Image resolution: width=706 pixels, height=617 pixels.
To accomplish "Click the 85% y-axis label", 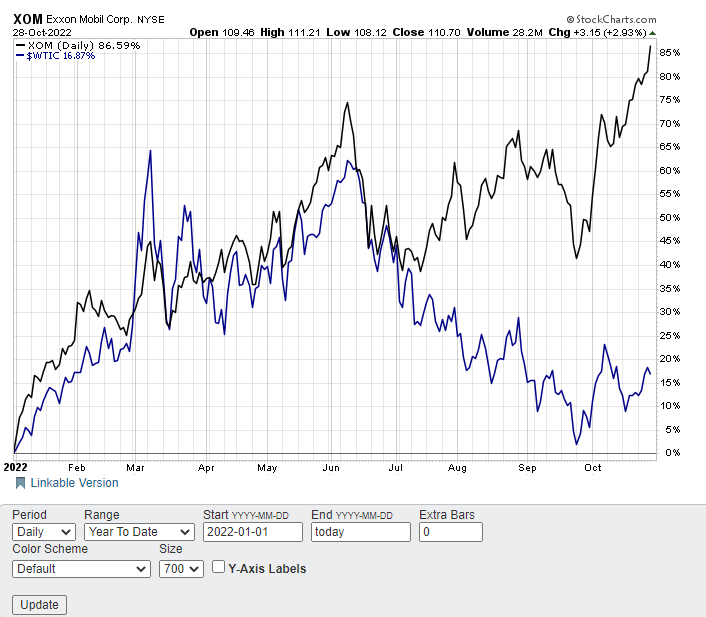I will (670, 53).
